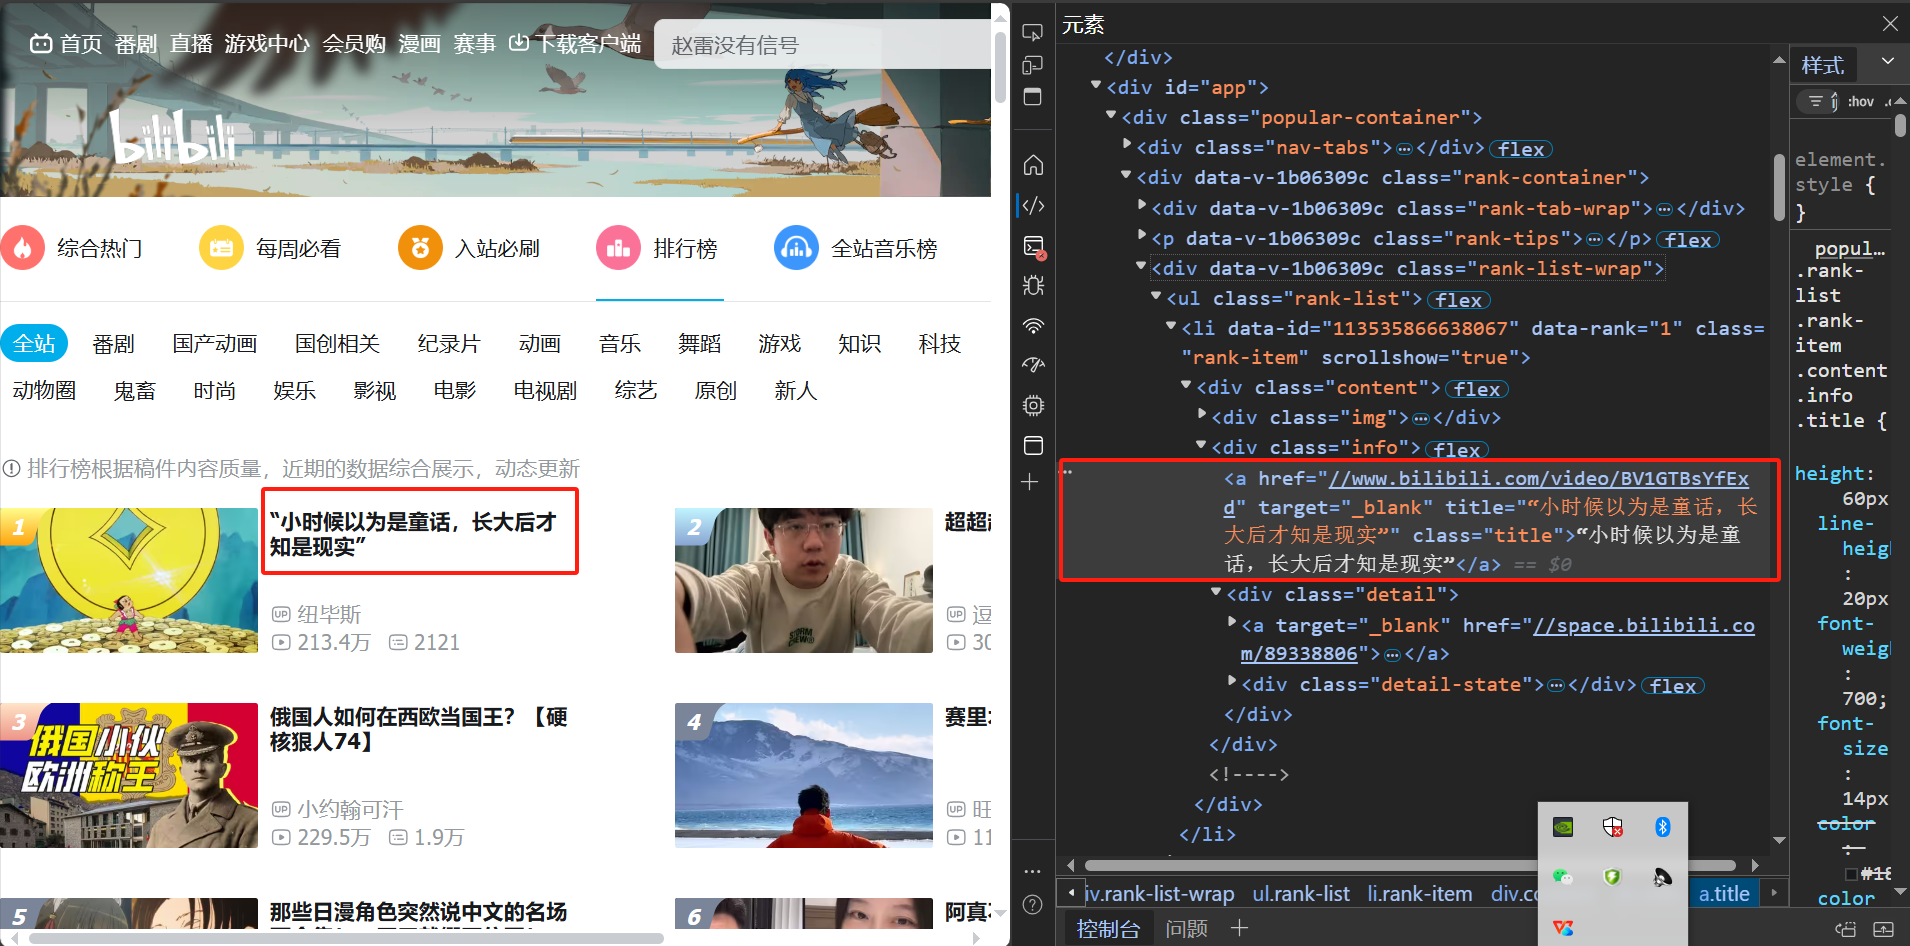Viewport: 1910px width, 946px height.
Task: Expand the rank-tab-wrap div node
Action: click(x=1142, y=207)
